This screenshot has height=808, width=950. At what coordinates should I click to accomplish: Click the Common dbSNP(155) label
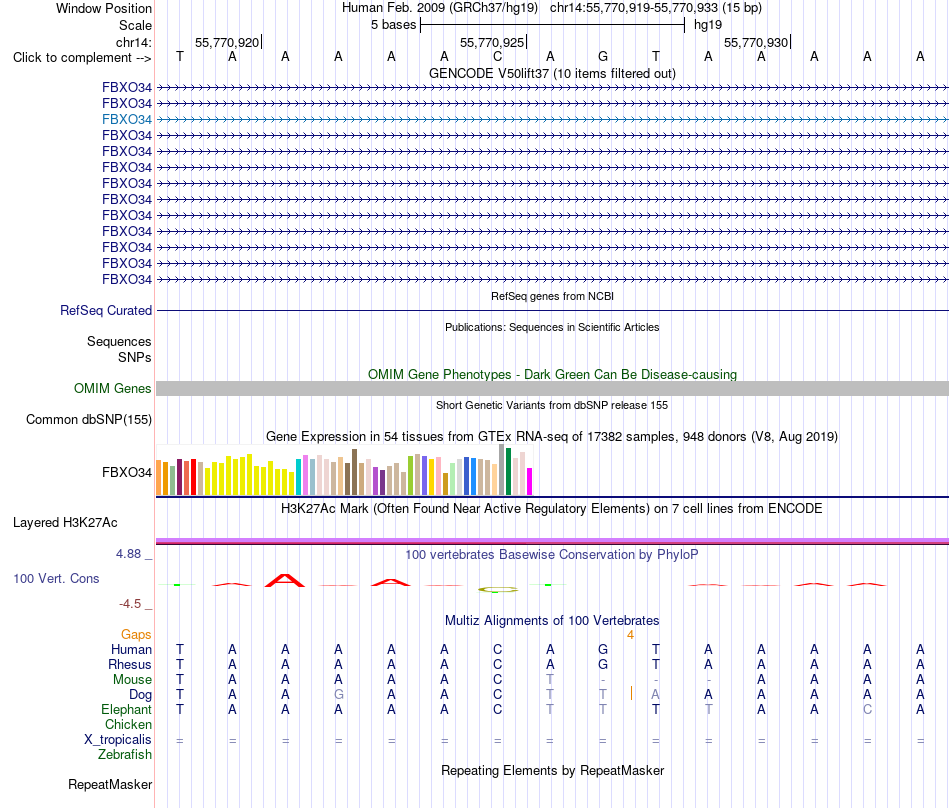click(88, 419)
